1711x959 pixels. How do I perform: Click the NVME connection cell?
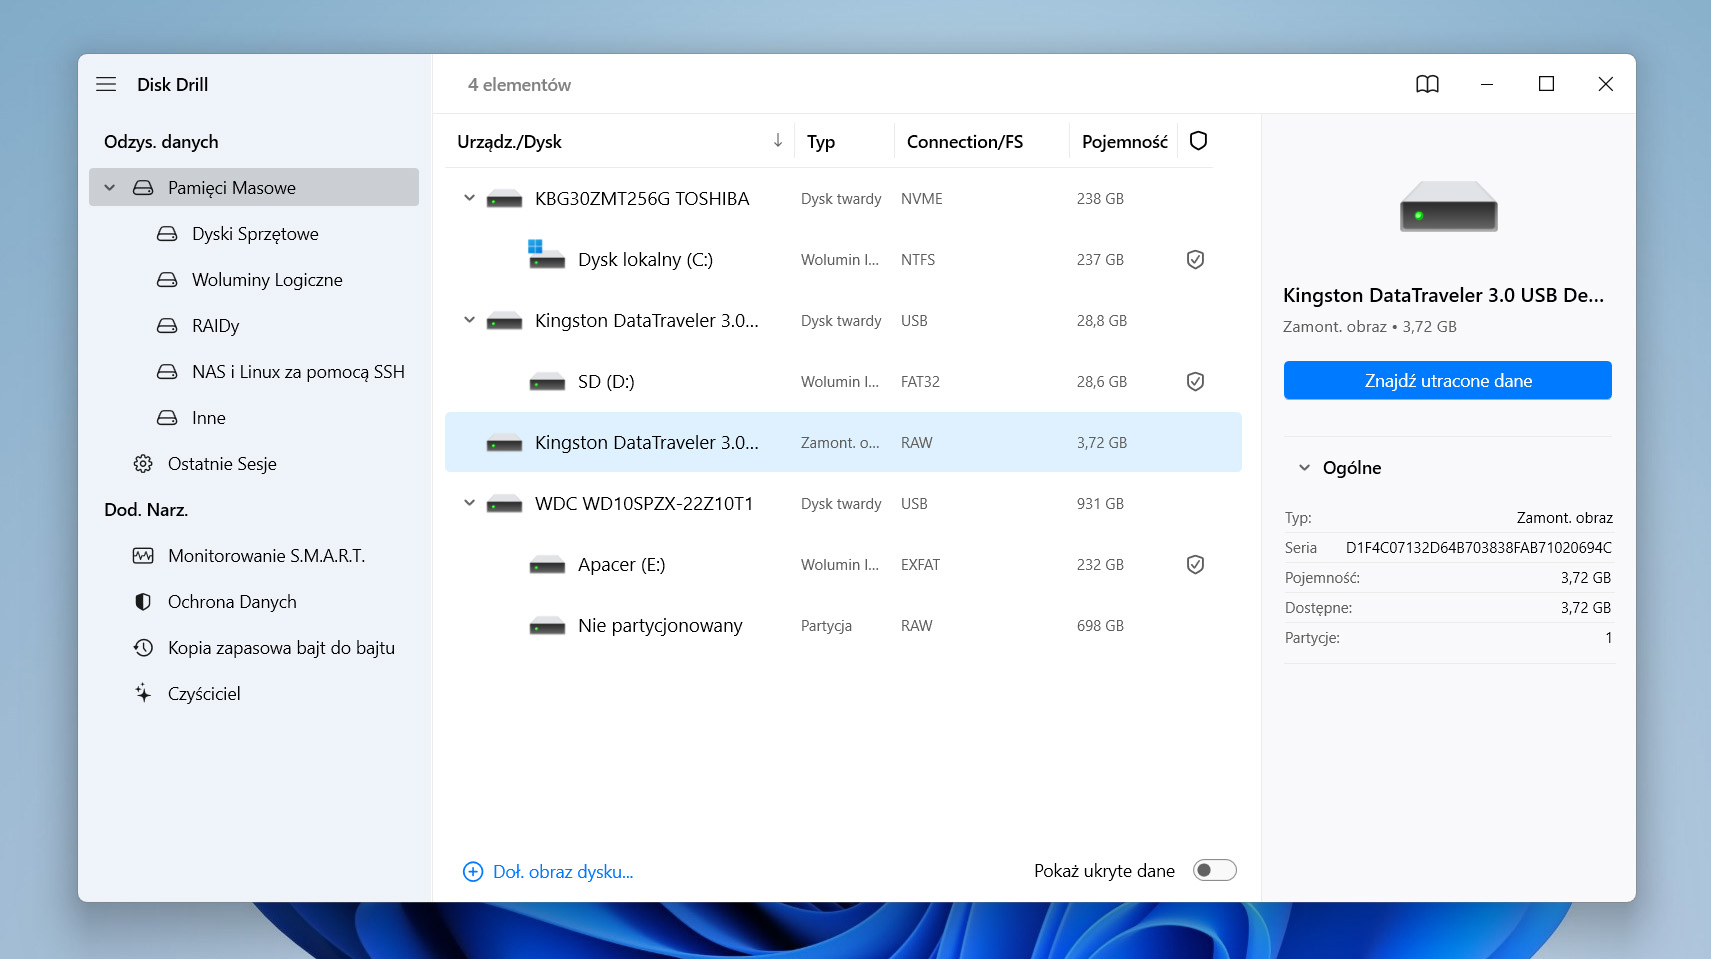[921, 199]
